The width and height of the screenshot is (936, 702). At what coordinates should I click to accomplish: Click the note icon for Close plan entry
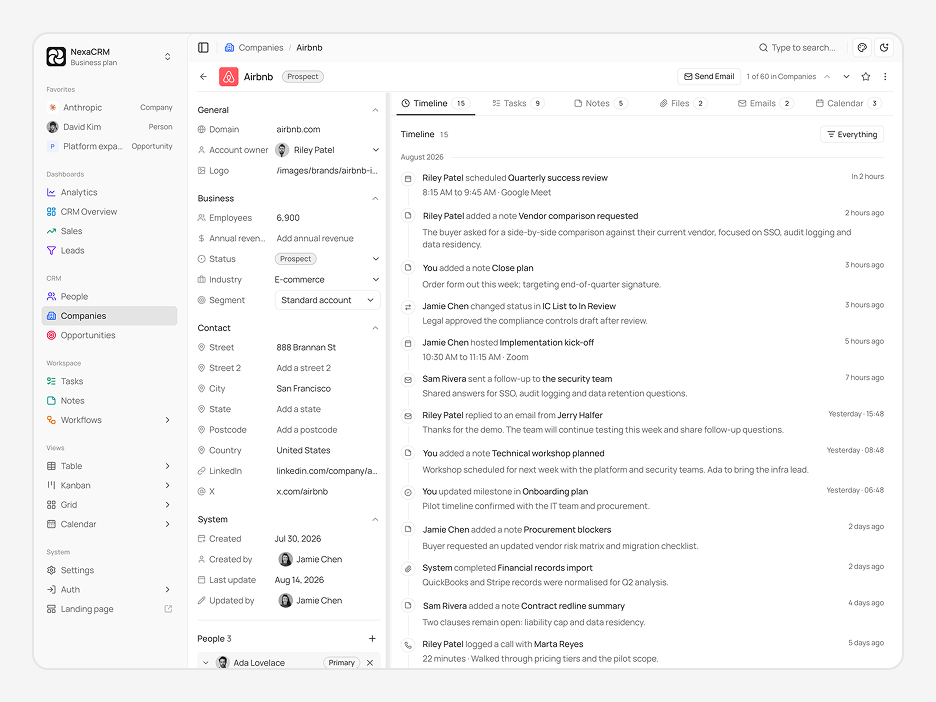click(x=408, y=267)
